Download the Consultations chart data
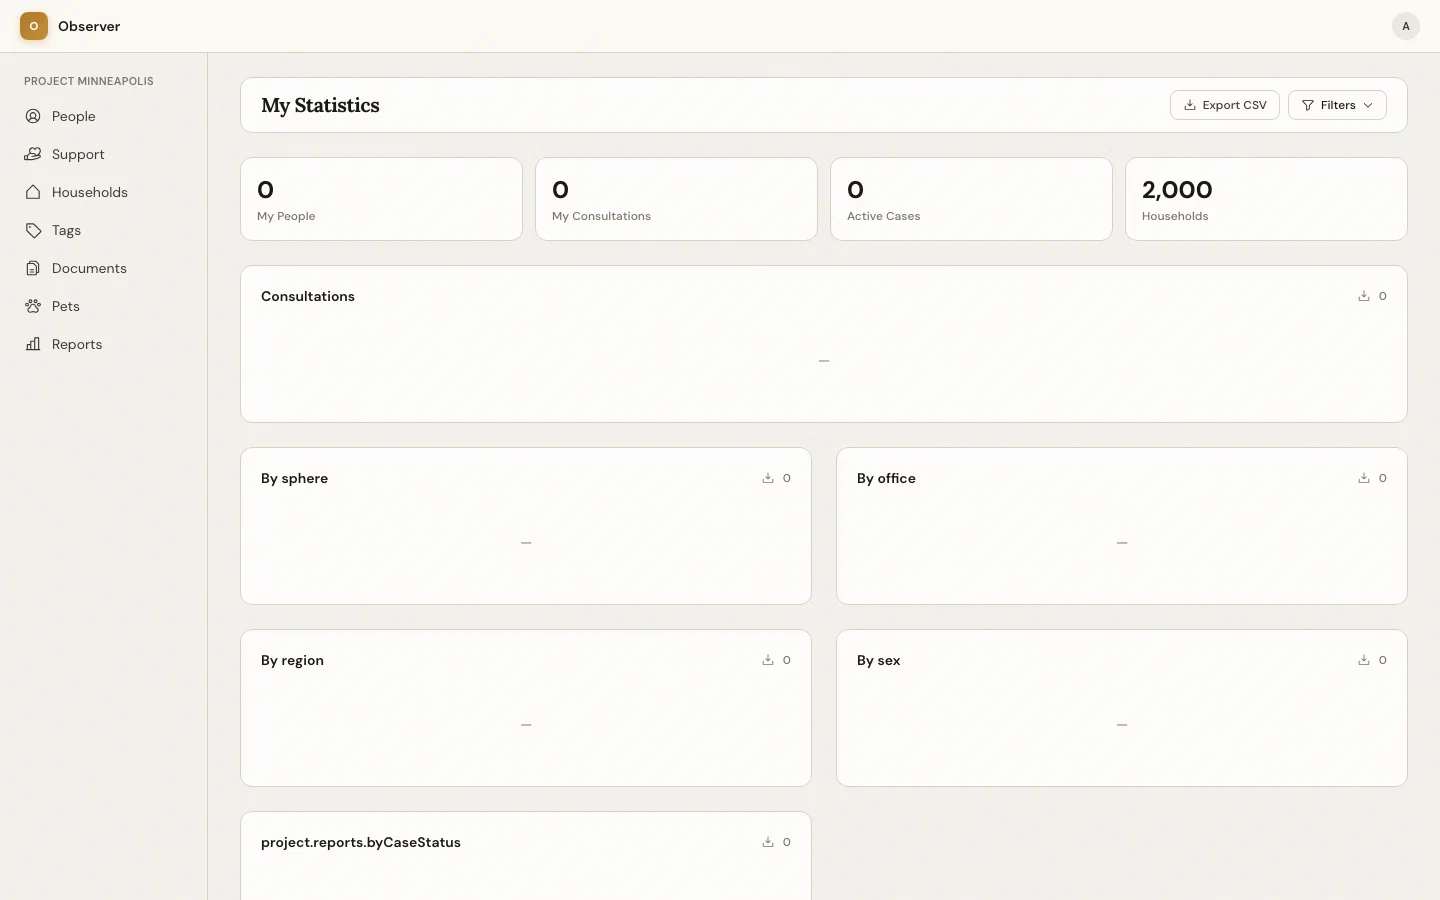The height and width of the screenshot is (900, 1440). point(1364,296)
